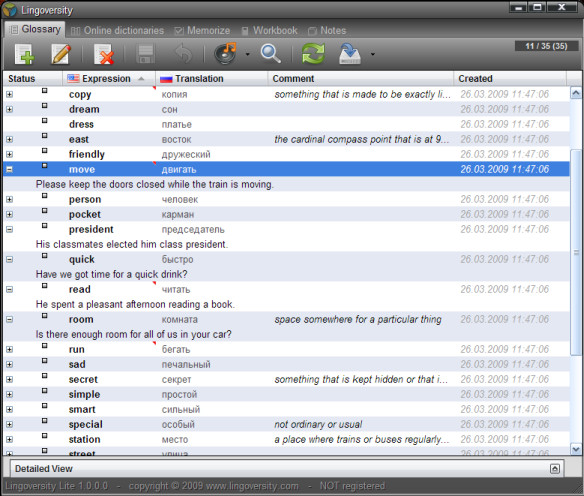This screenshot has height=496, width=584.
Task: Expand the secret row
Action: (9, 379)
